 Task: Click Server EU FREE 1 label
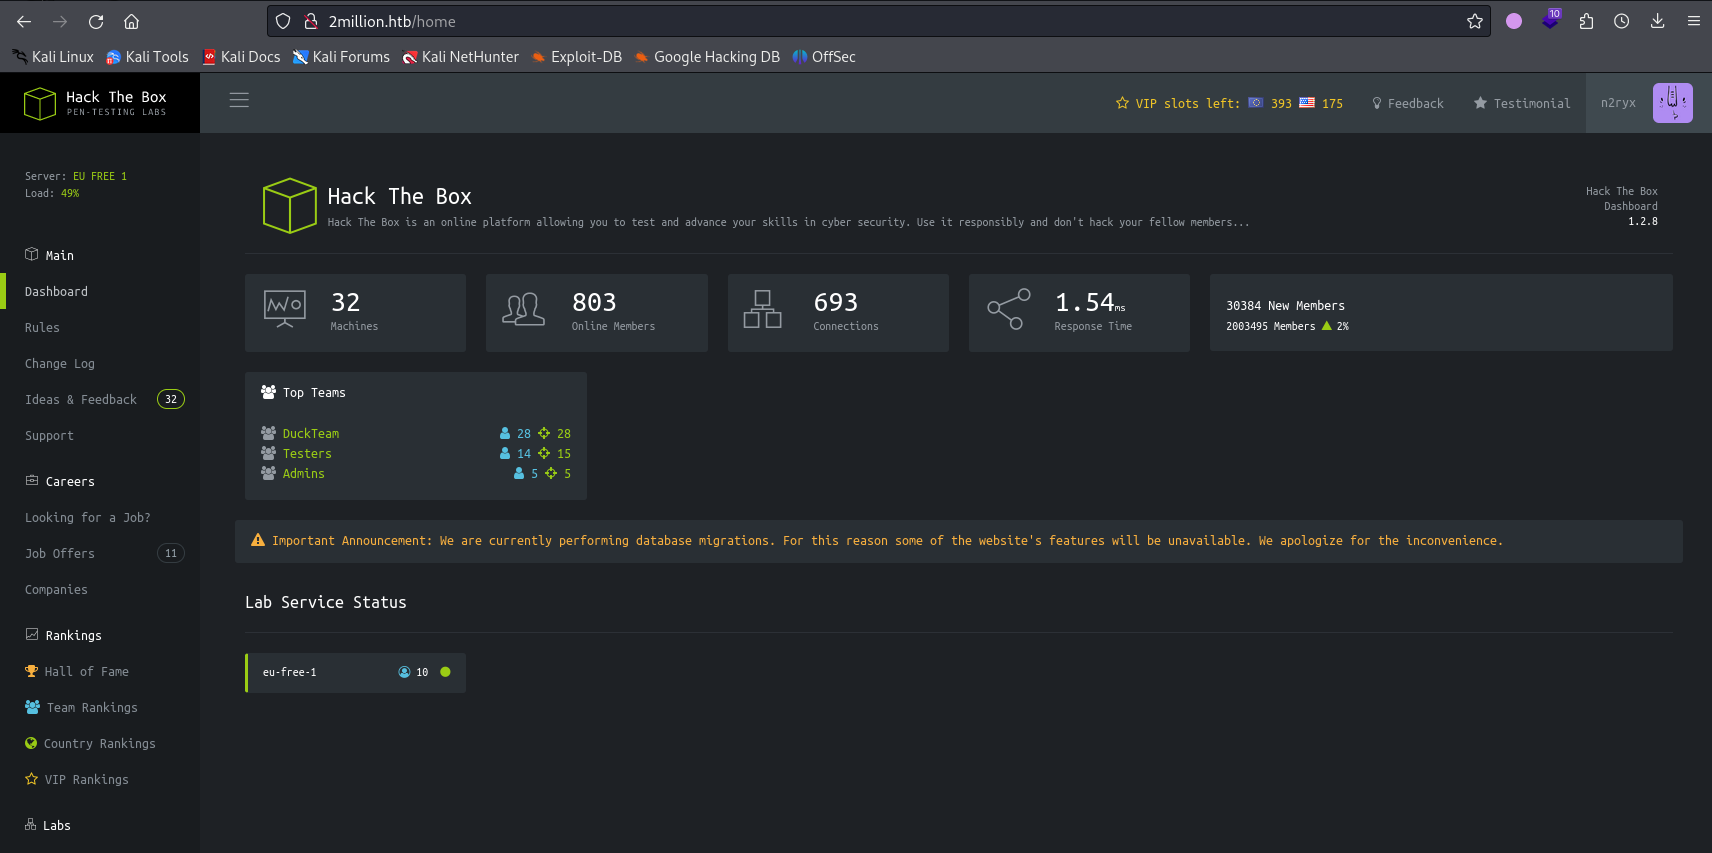(76, 176)
